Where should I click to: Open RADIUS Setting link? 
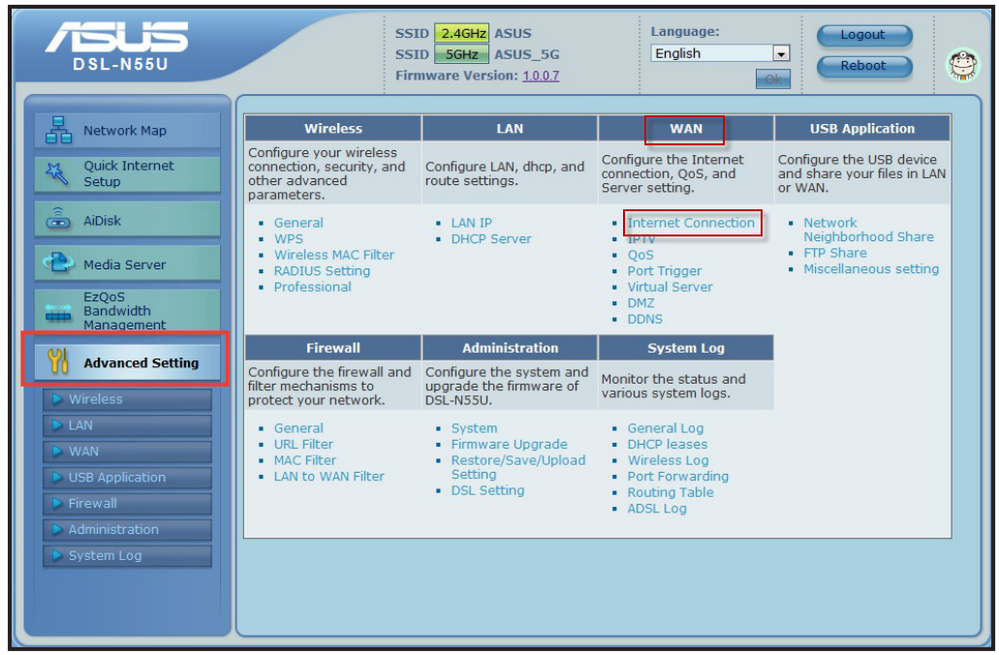tap(322, 271)
